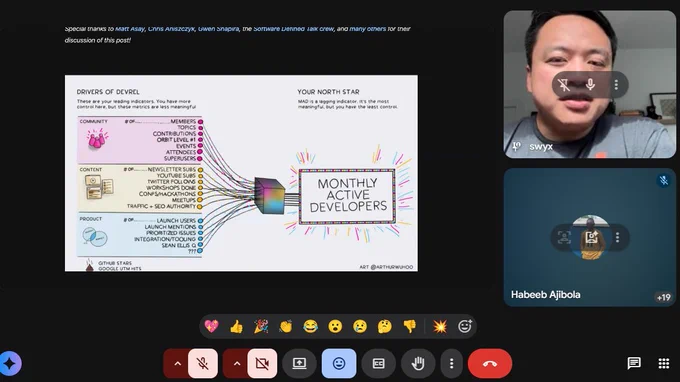
Task: Open the Chris Aniszczyk link
Action: [x=171, y=29]
